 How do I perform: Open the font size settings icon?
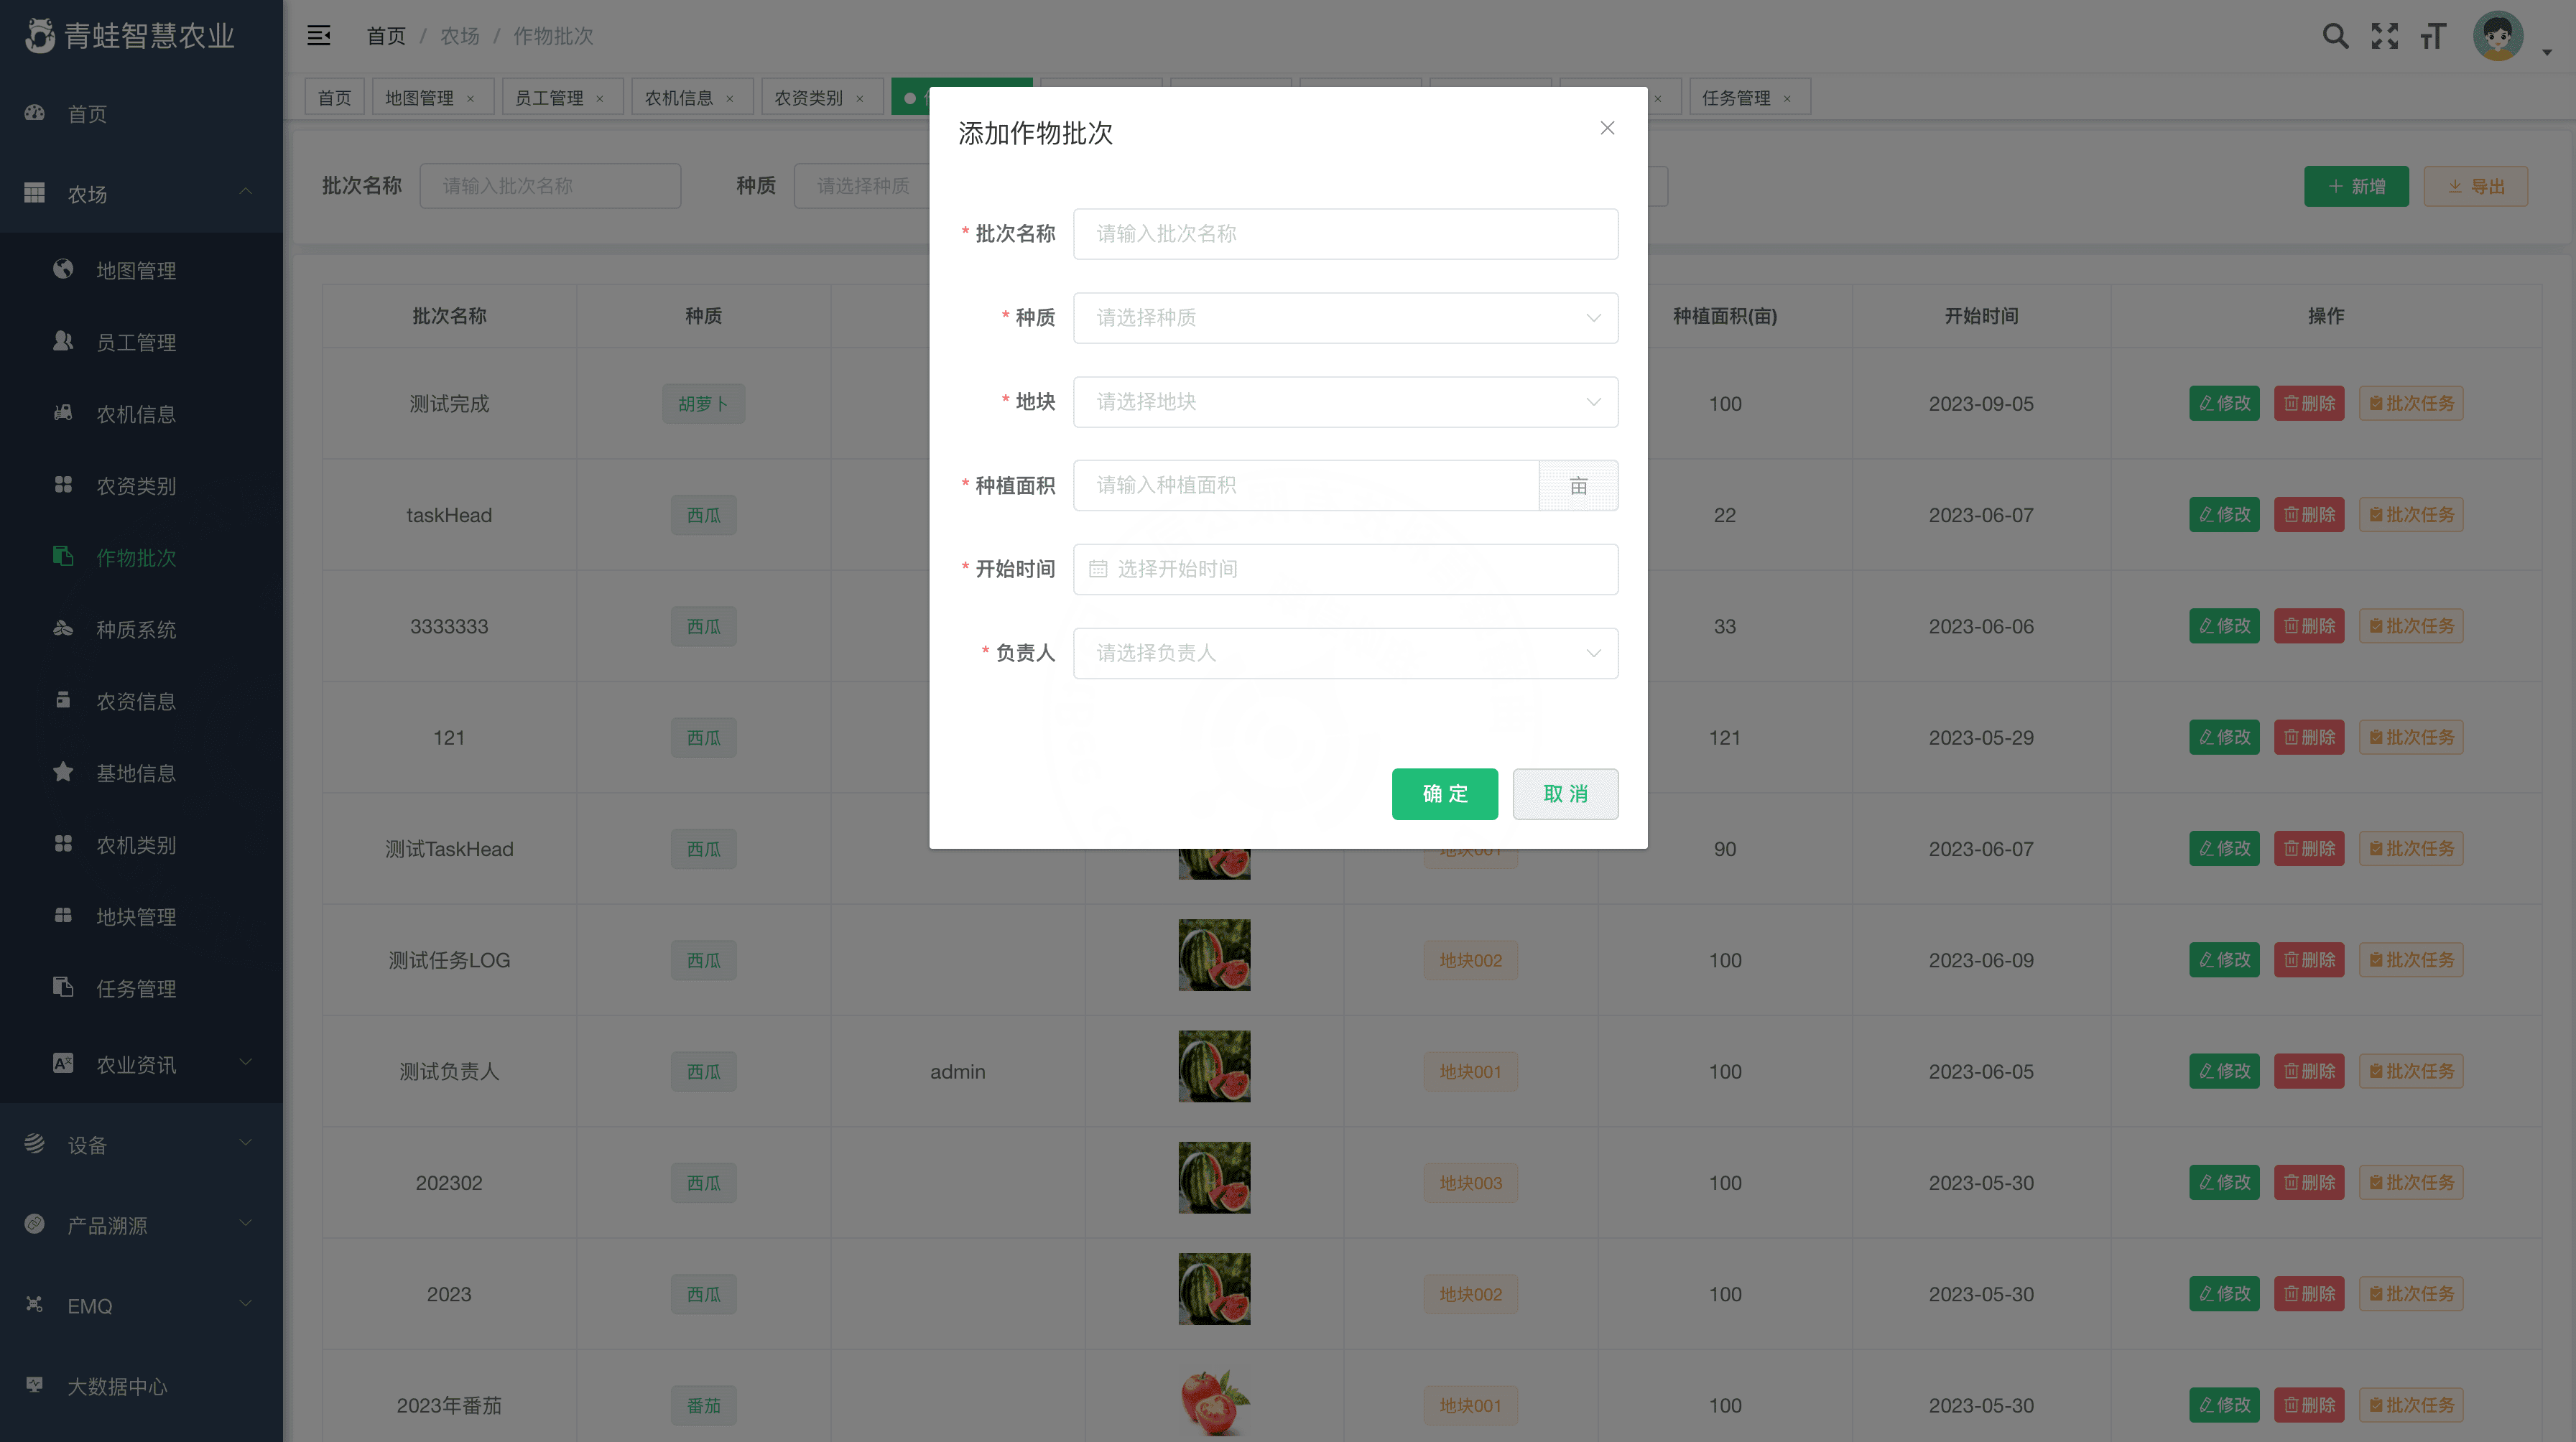tap(2432, 36)
